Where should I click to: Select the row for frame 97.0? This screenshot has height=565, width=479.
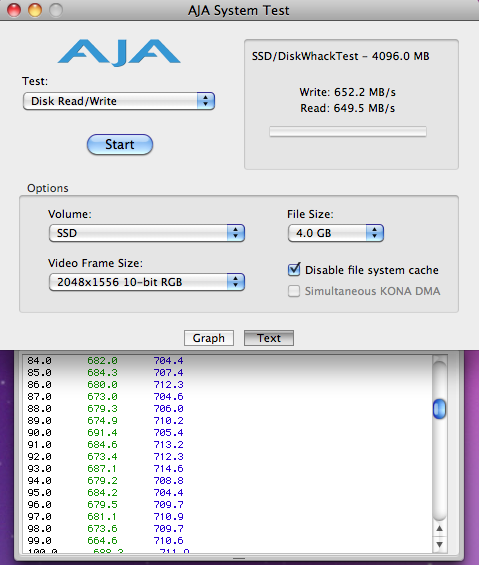(227, 517)
